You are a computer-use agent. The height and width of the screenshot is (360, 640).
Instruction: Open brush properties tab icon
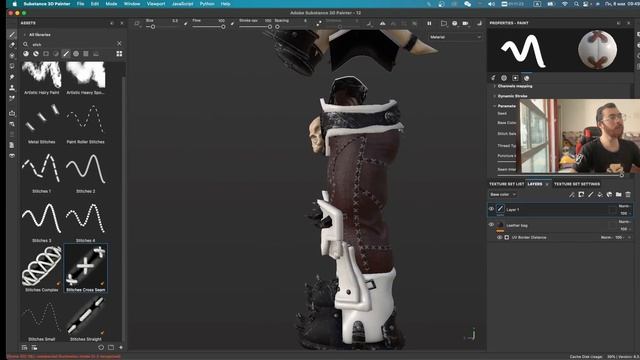493,78
